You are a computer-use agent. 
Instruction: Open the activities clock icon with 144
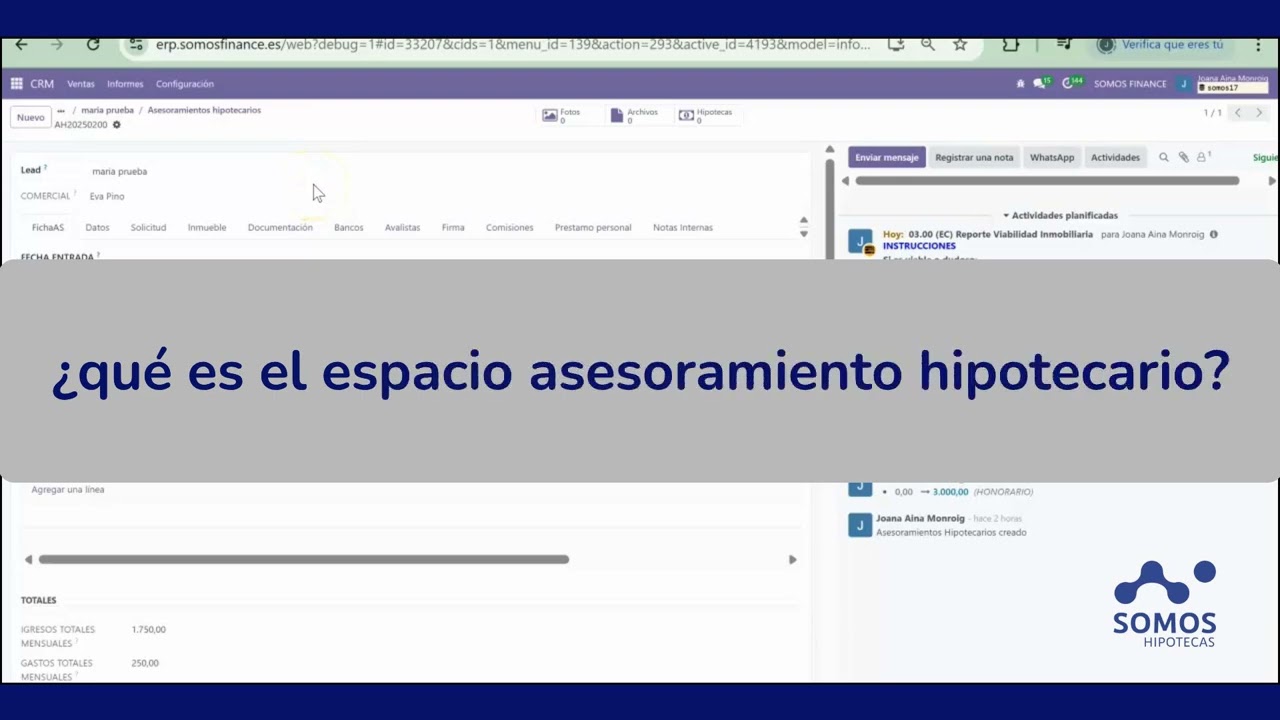click(x=1072, y=83)
